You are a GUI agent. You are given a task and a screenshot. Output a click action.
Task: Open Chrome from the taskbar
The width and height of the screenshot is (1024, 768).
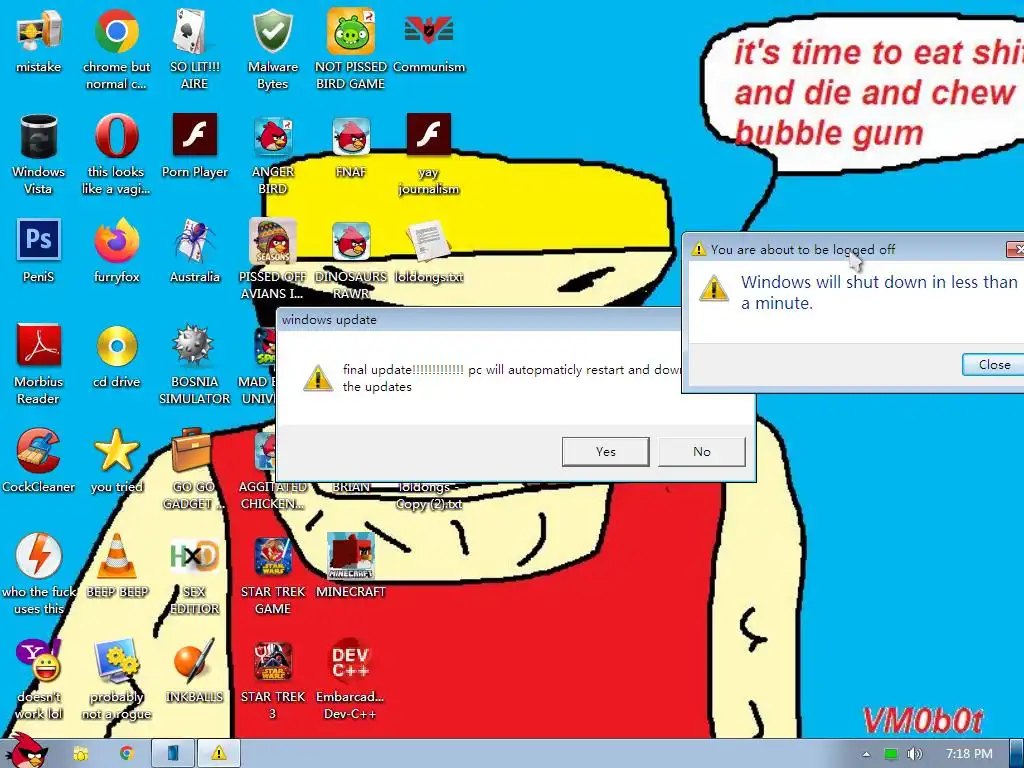click(x=126, y=754)
